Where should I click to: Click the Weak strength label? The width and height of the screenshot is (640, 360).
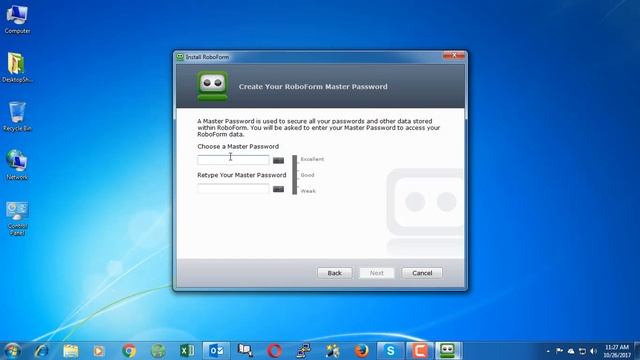coord(308,191)
